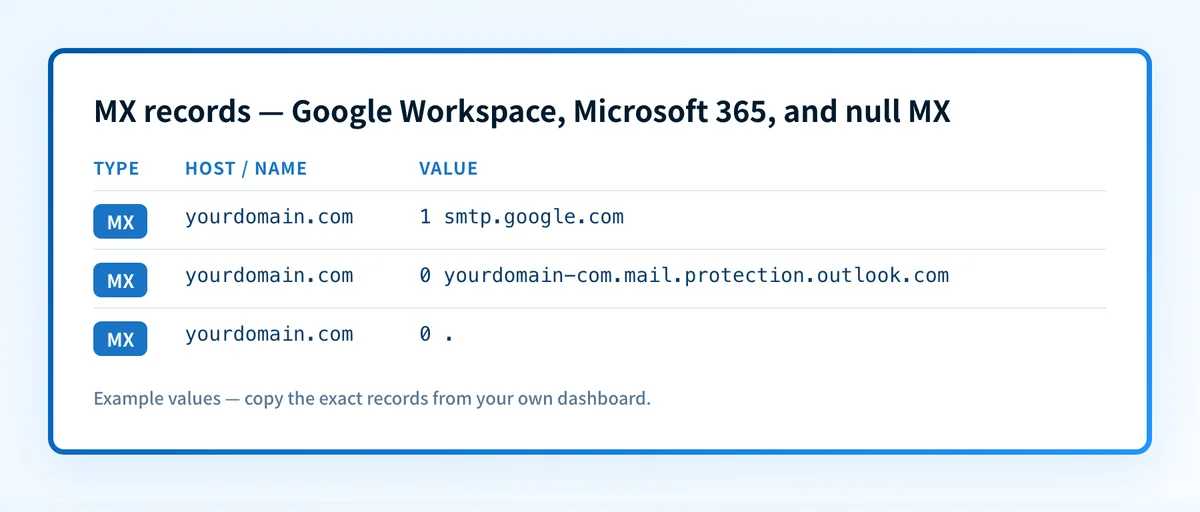The image size is (1200, 512).
Task: Click 'smtp.google.com' hostname text
Action: [534, 217]
